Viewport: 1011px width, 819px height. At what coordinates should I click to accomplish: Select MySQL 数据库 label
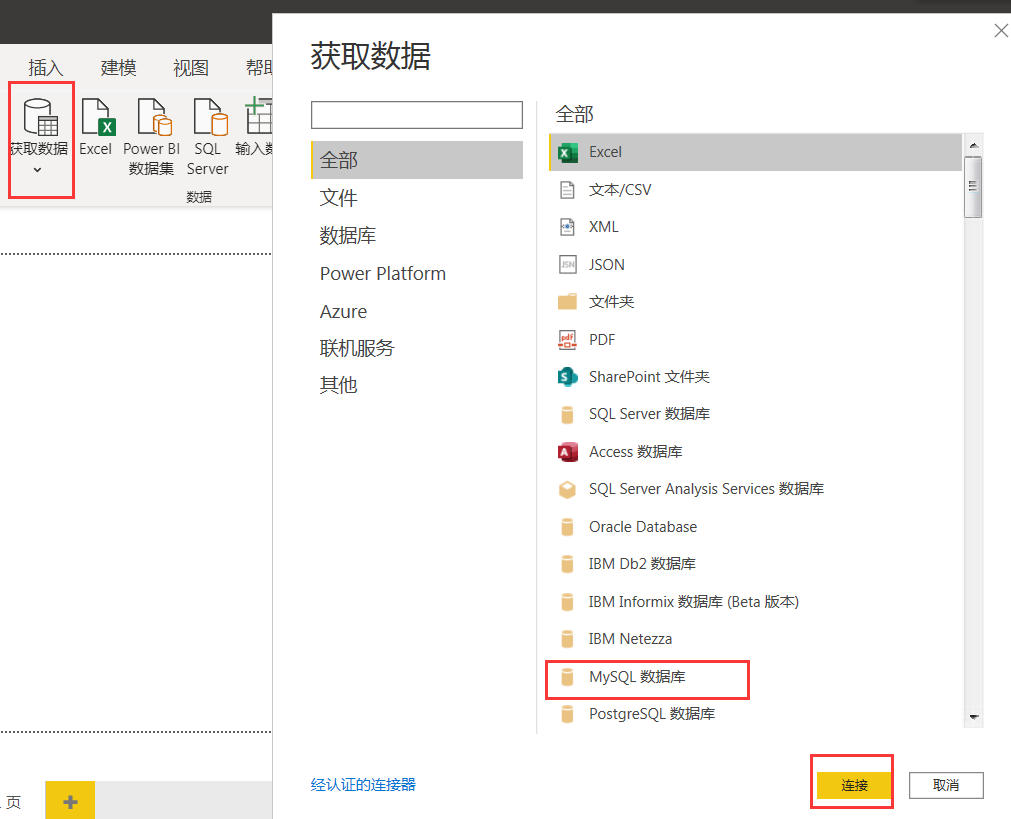pyautogui.click(x=637, y=676)
